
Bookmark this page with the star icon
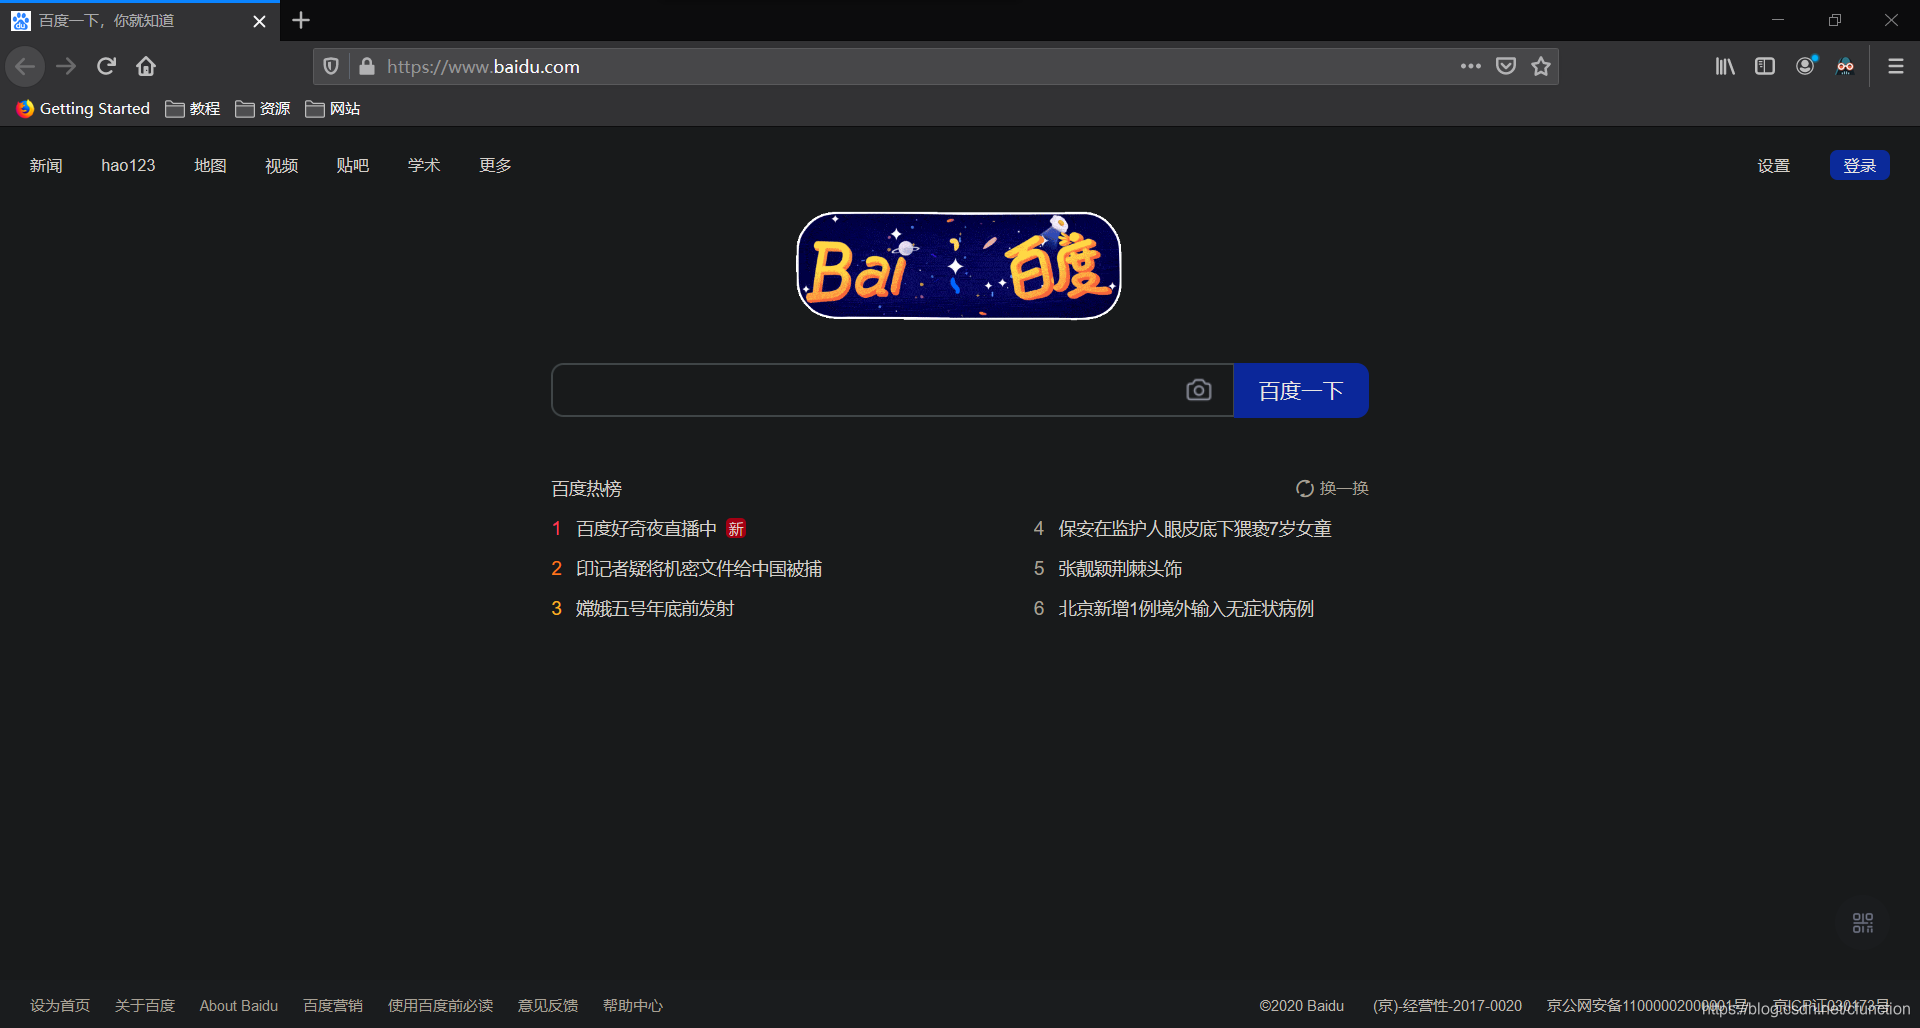coord(1541,66)
